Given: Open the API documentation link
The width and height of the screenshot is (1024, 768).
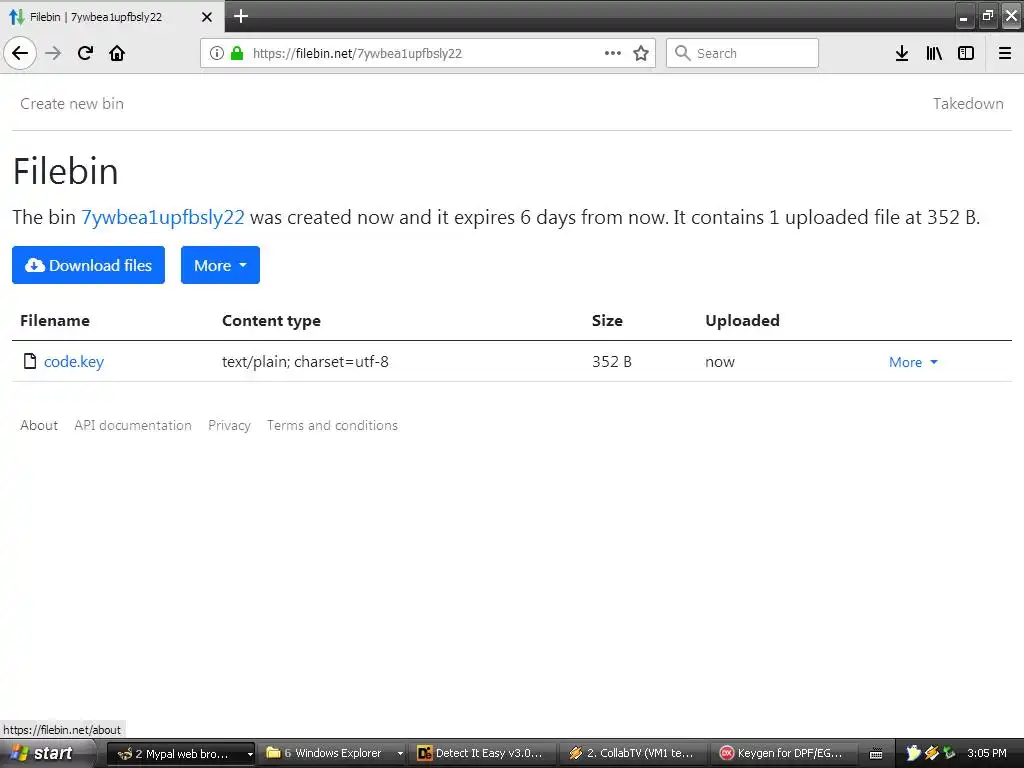Looking at the screenshot, I should point(133,425).
